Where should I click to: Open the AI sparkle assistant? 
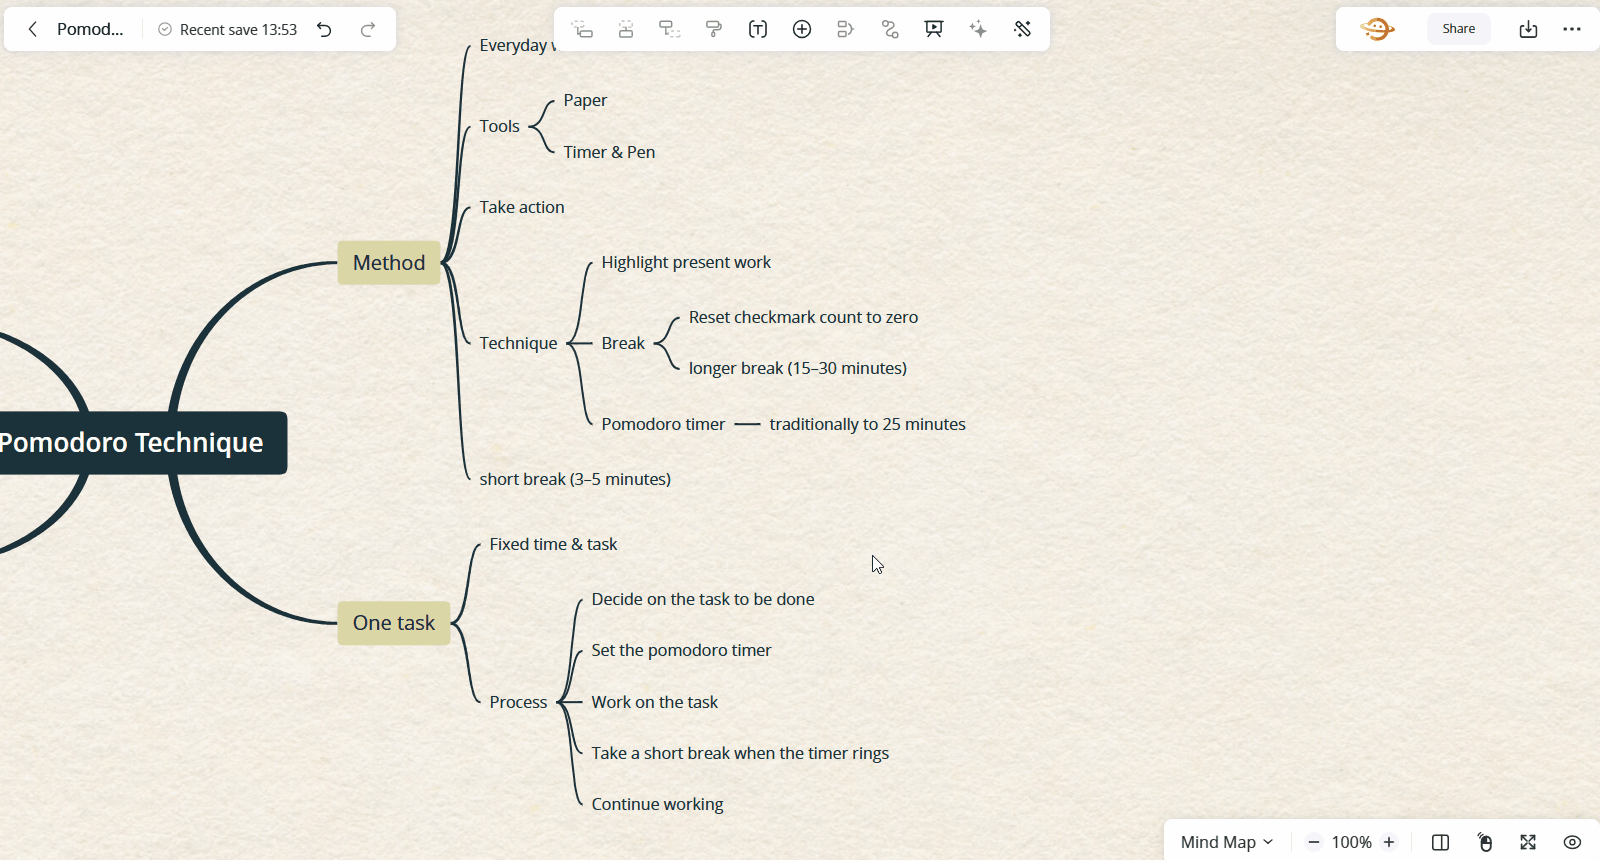978,29
